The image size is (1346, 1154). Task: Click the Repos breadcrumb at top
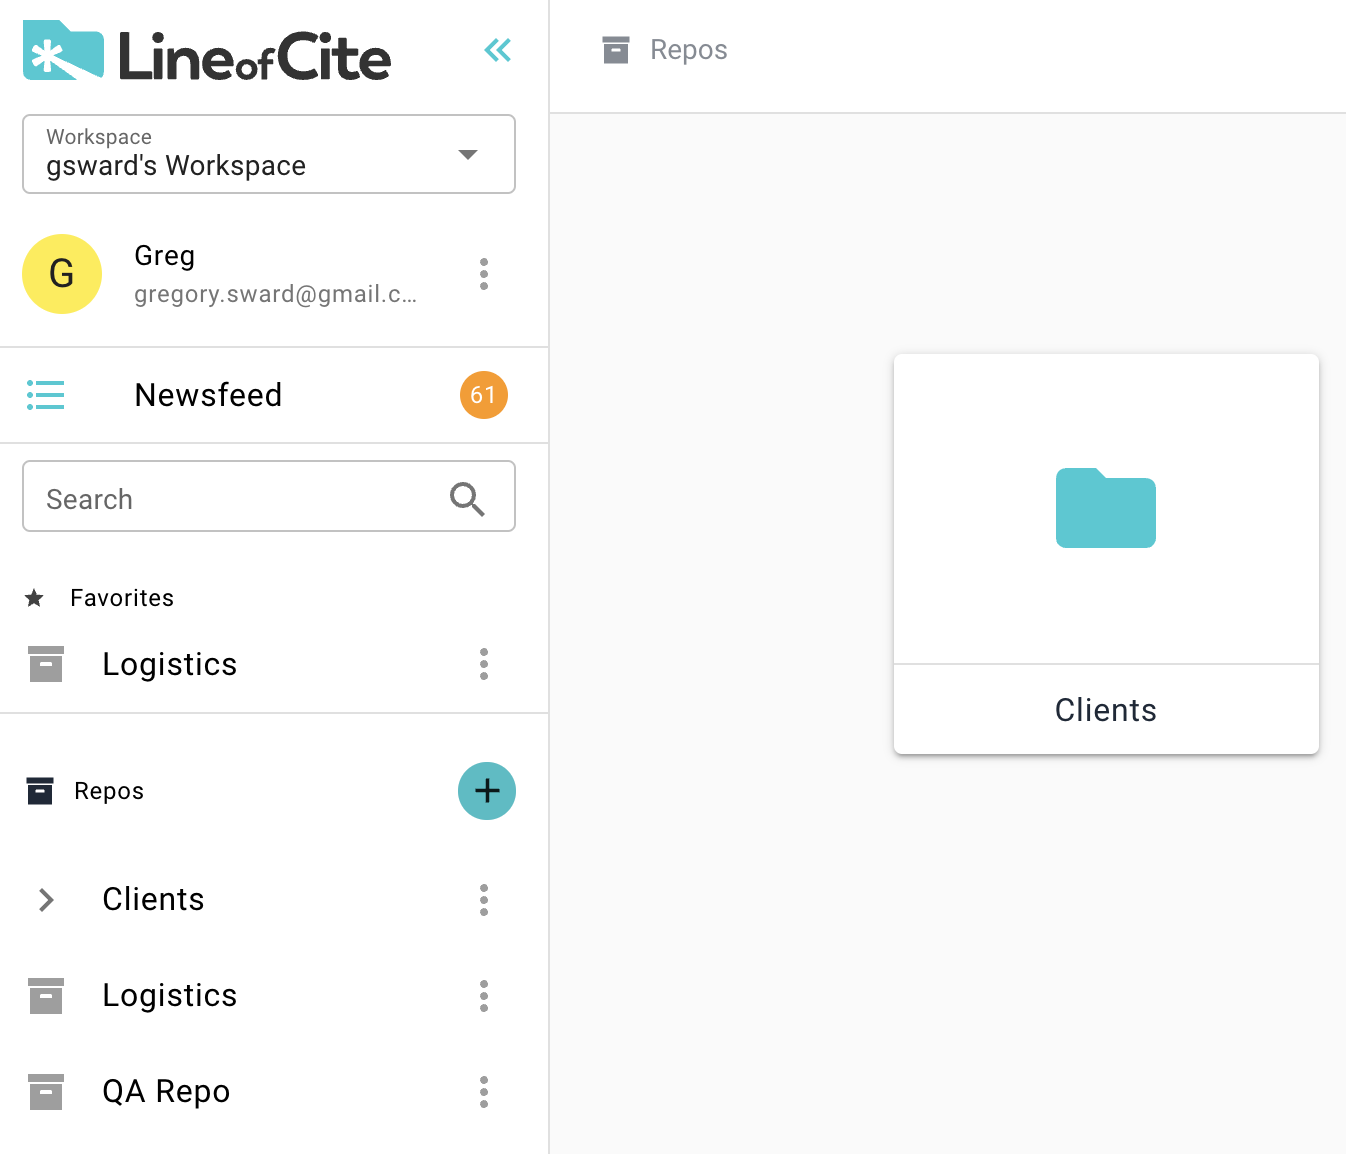688,50
